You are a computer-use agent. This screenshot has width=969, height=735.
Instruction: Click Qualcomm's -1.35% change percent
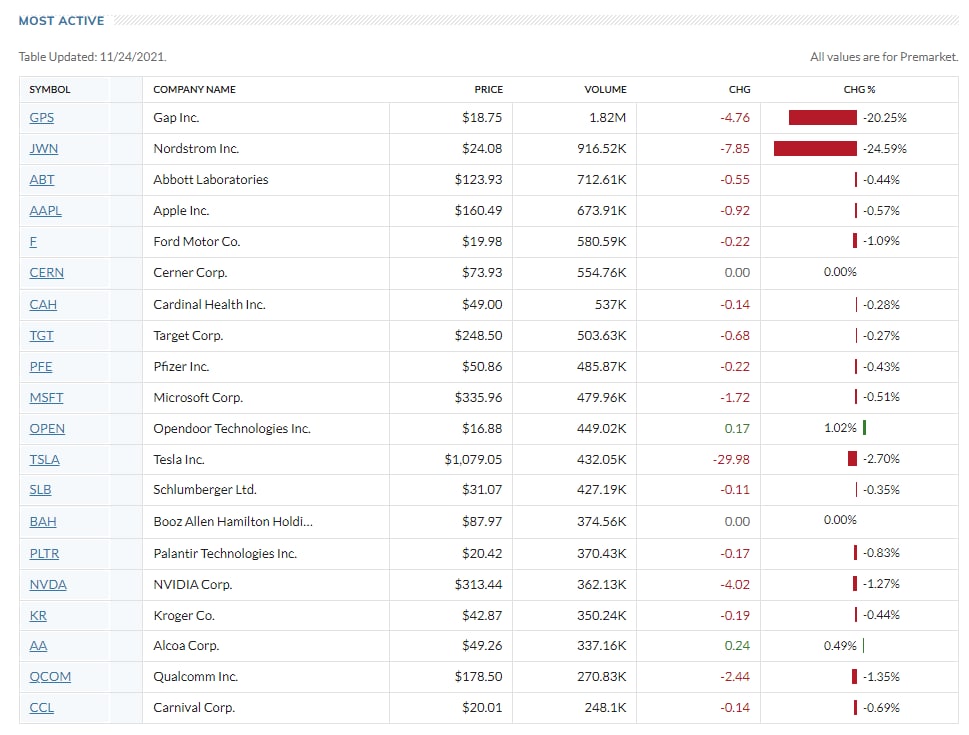(x=881, y=676)
